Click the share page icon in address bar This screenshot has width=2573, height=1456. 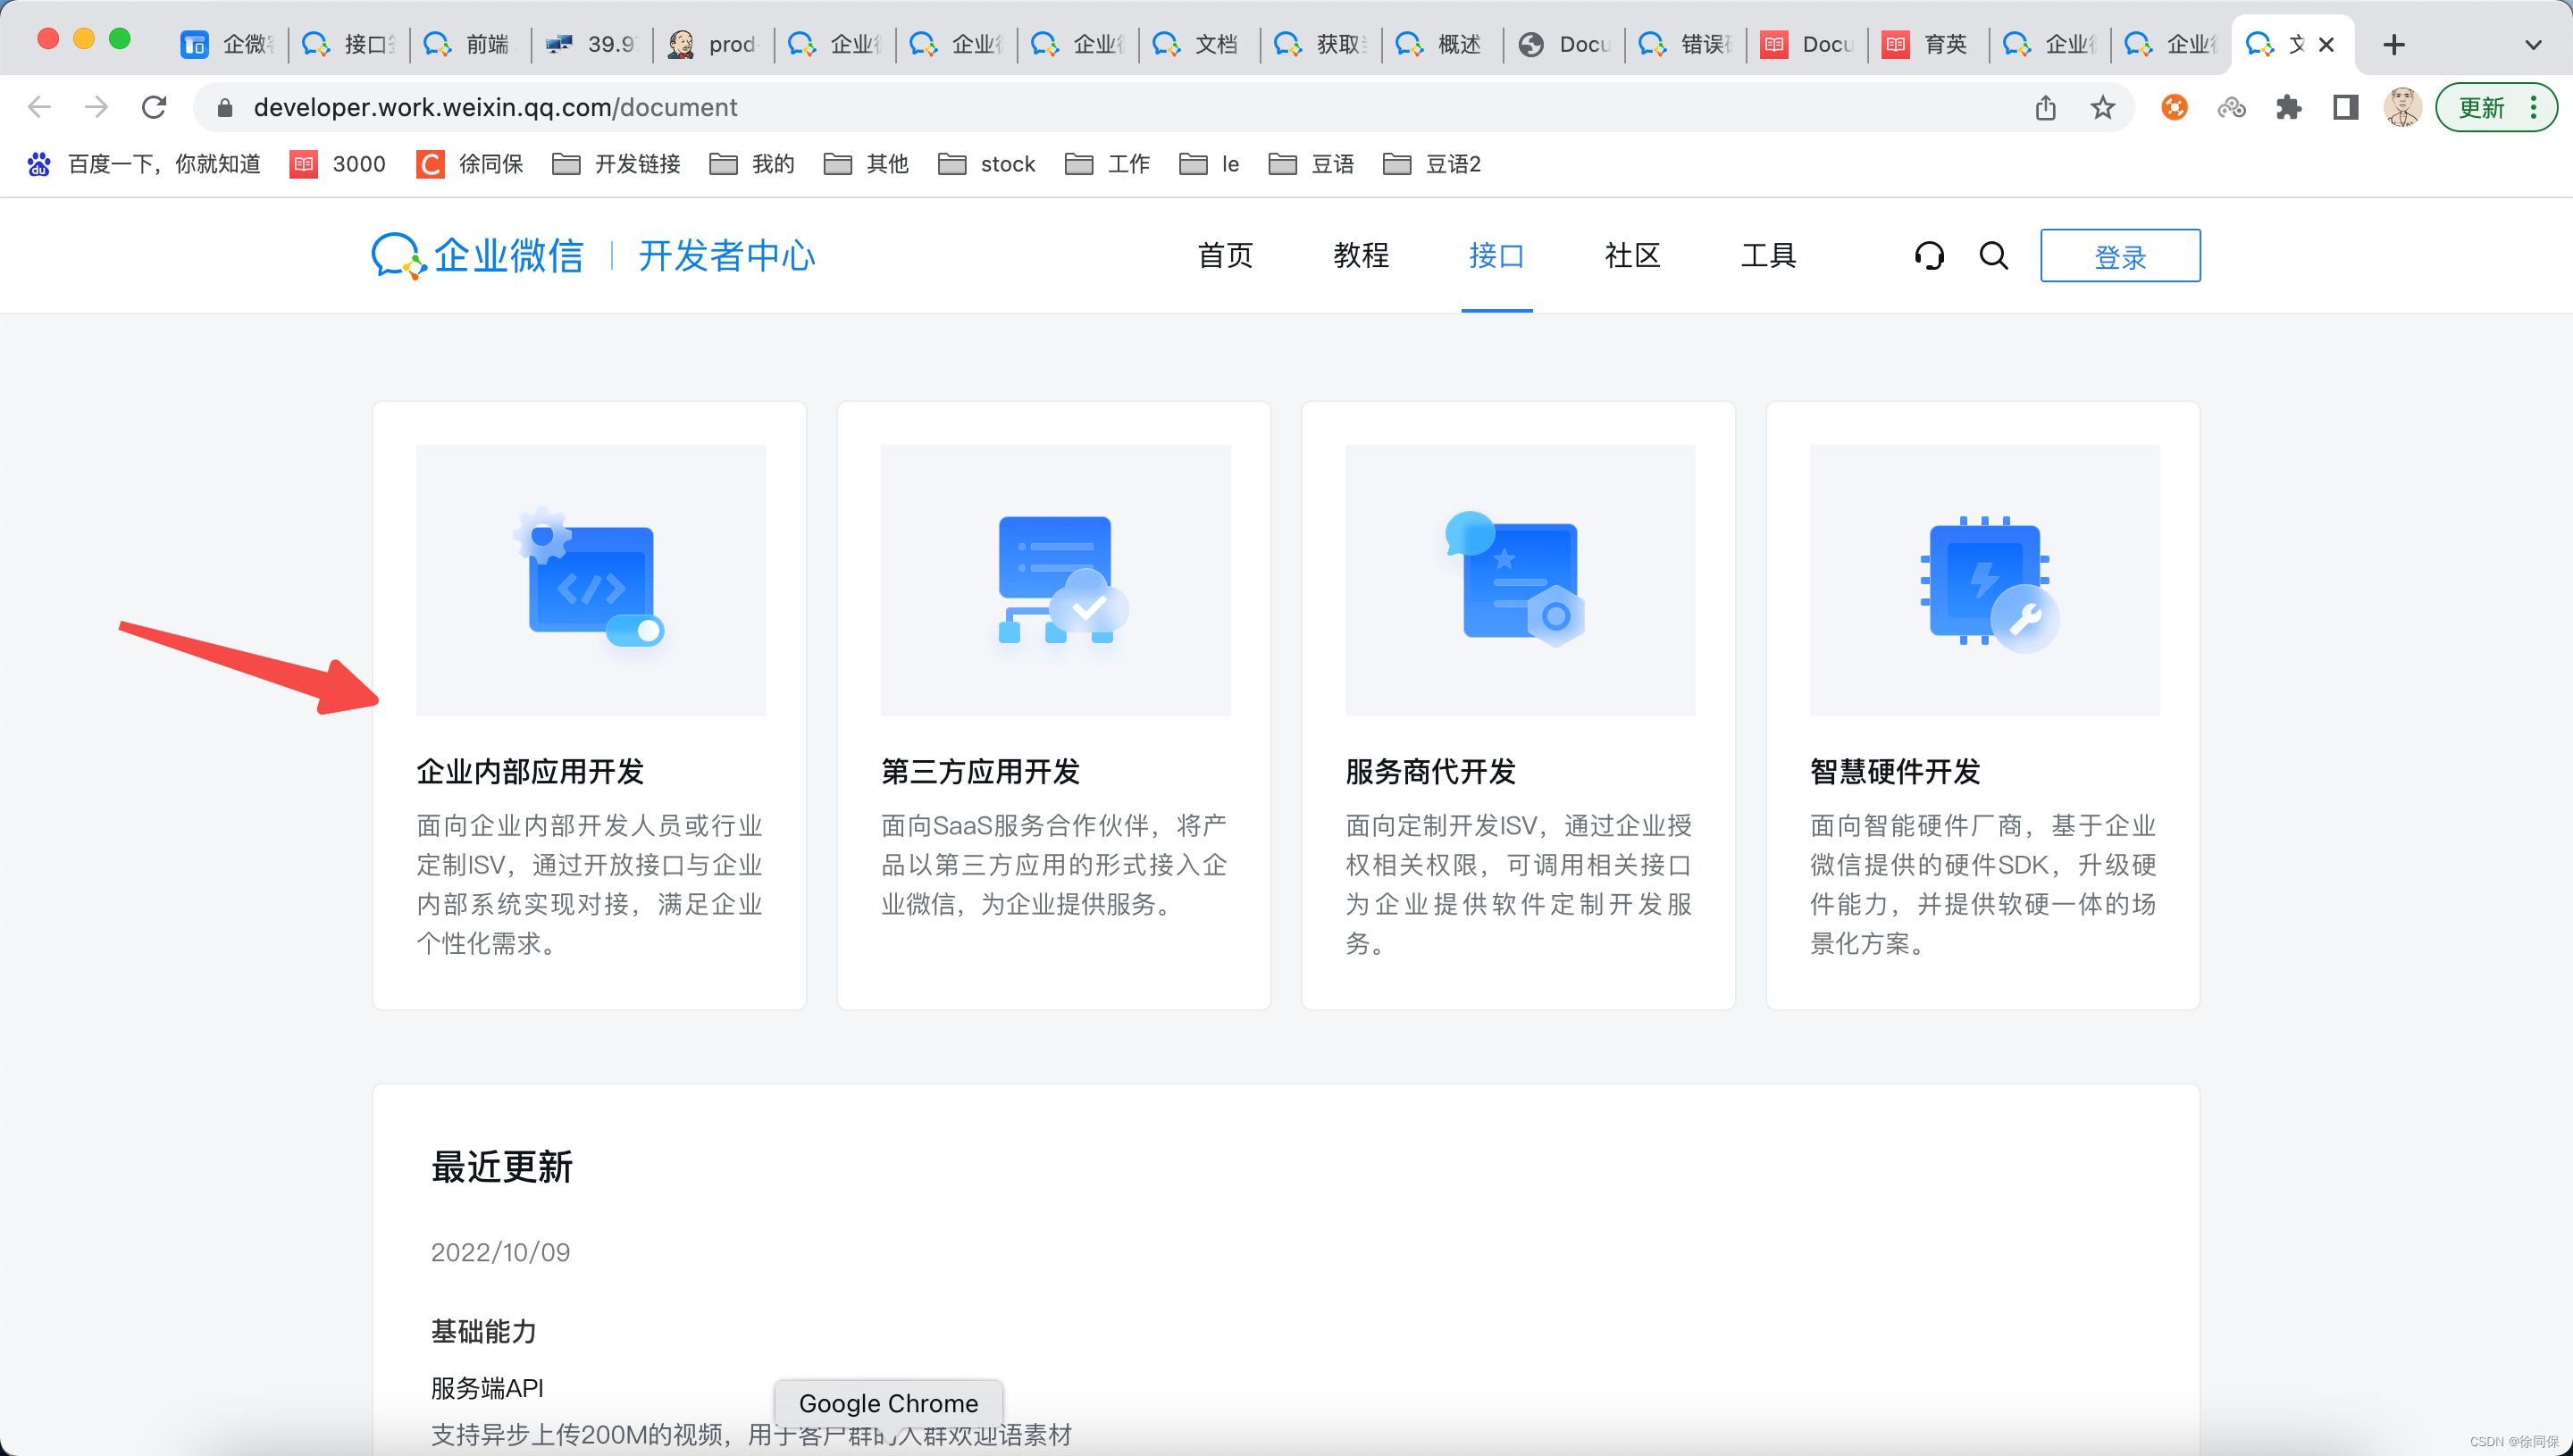pyautogui.click(x=2045, y=107)
